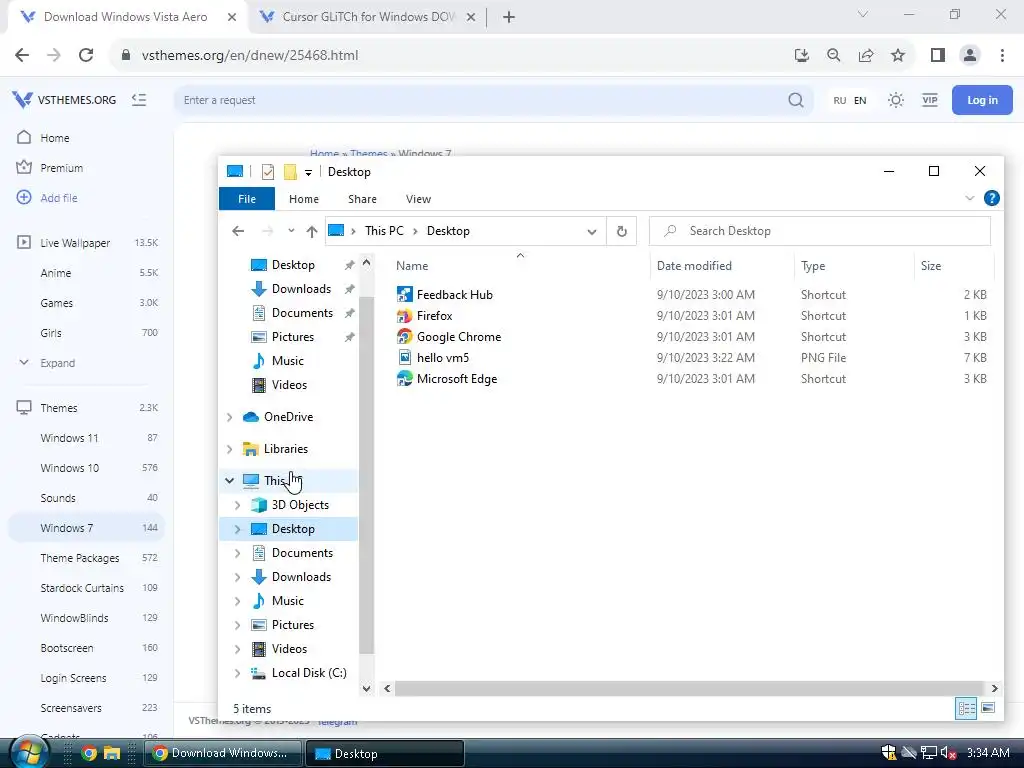The width and height of the screenshot is (1024, 768).
Task: Expand the Explorer ribbon chevron
Action: (969, 199)
